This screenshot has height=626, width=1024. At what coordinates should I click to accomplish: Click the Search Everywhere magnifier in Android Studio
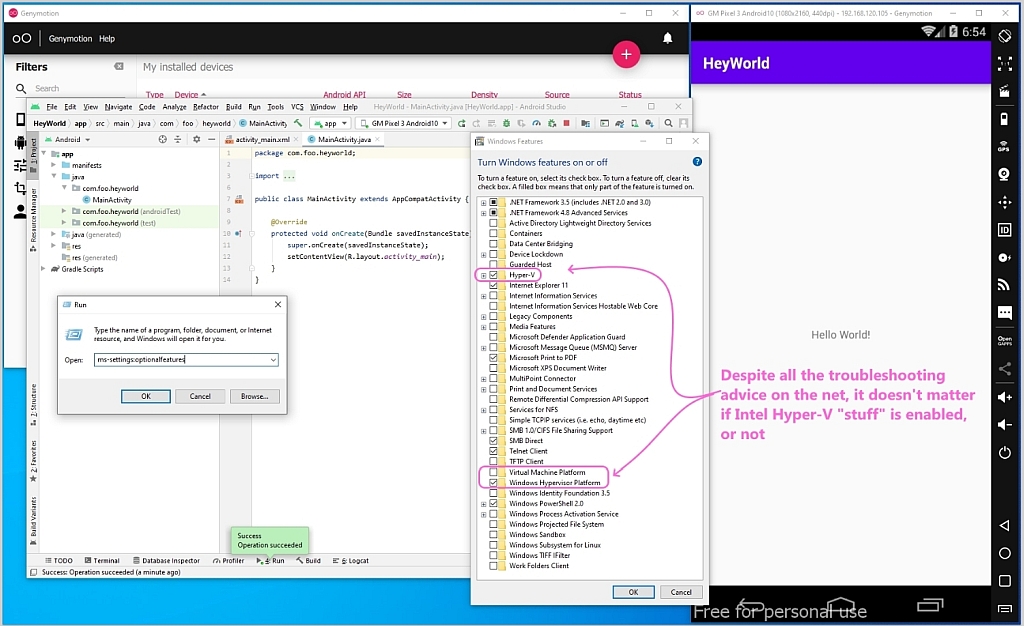pyautogui.click(x=668, y=123)
